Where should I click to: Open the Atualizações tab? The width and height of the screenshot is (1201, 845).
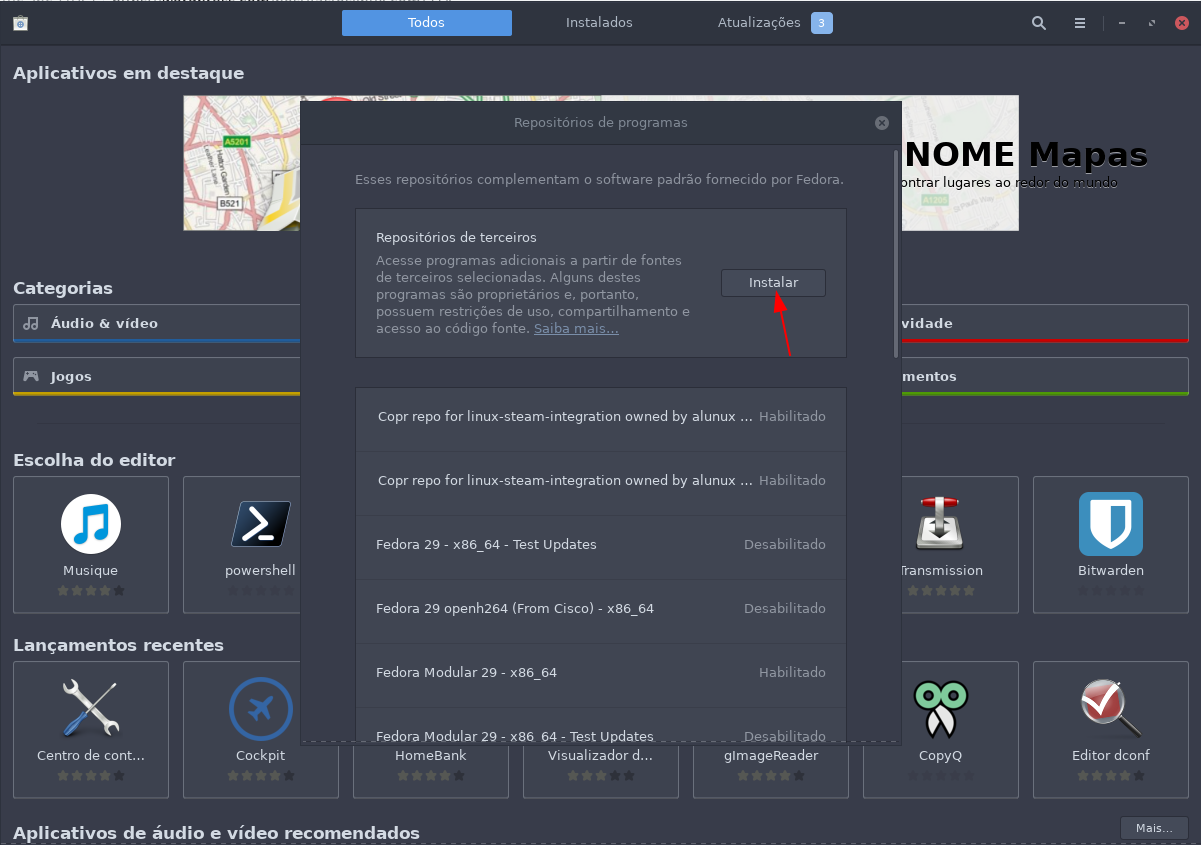759,23
